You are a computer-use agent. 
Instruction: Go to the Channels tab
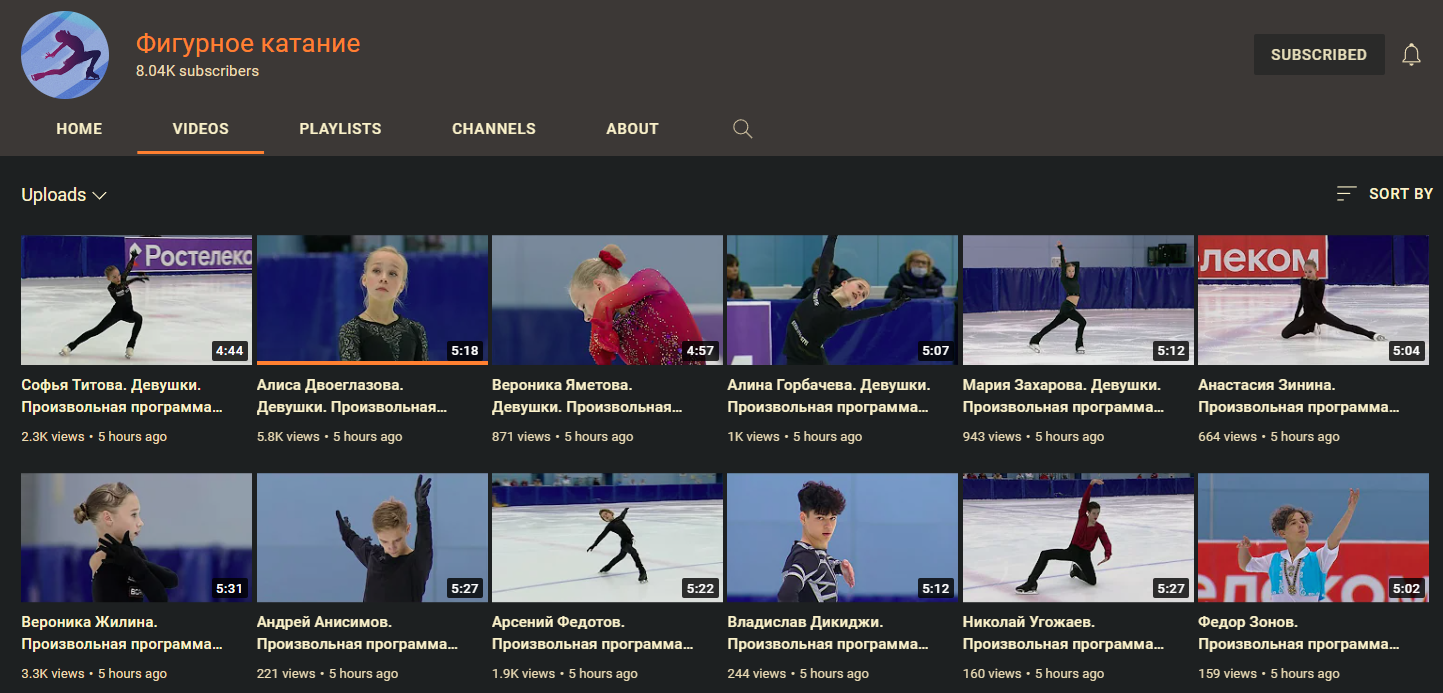[493, 129]
